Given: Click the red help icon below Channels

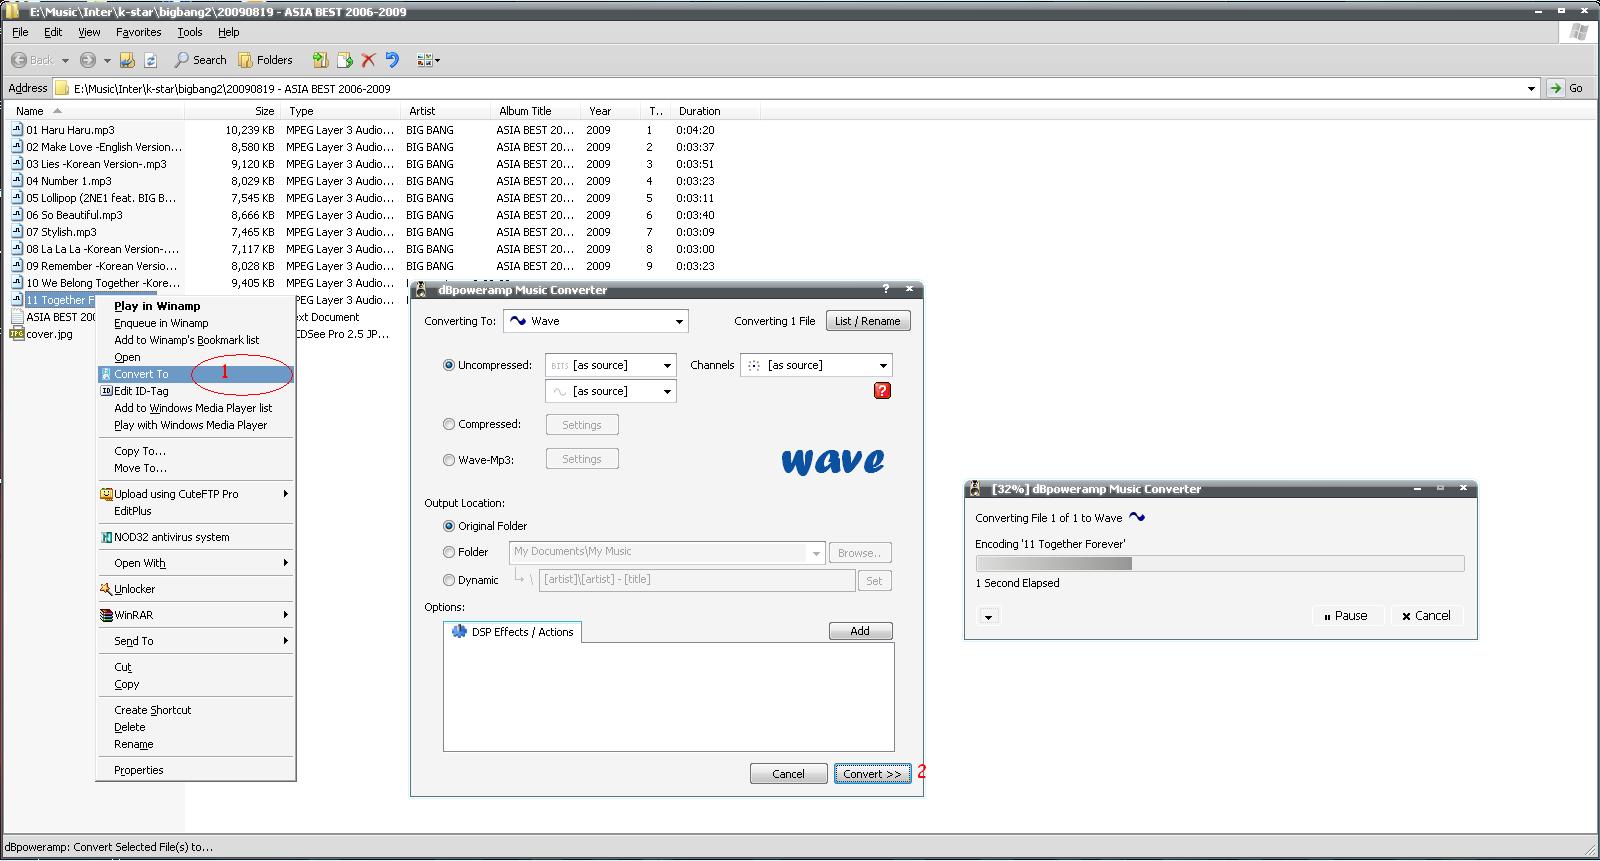Looking at the screenshot, I should coord(882,391).
